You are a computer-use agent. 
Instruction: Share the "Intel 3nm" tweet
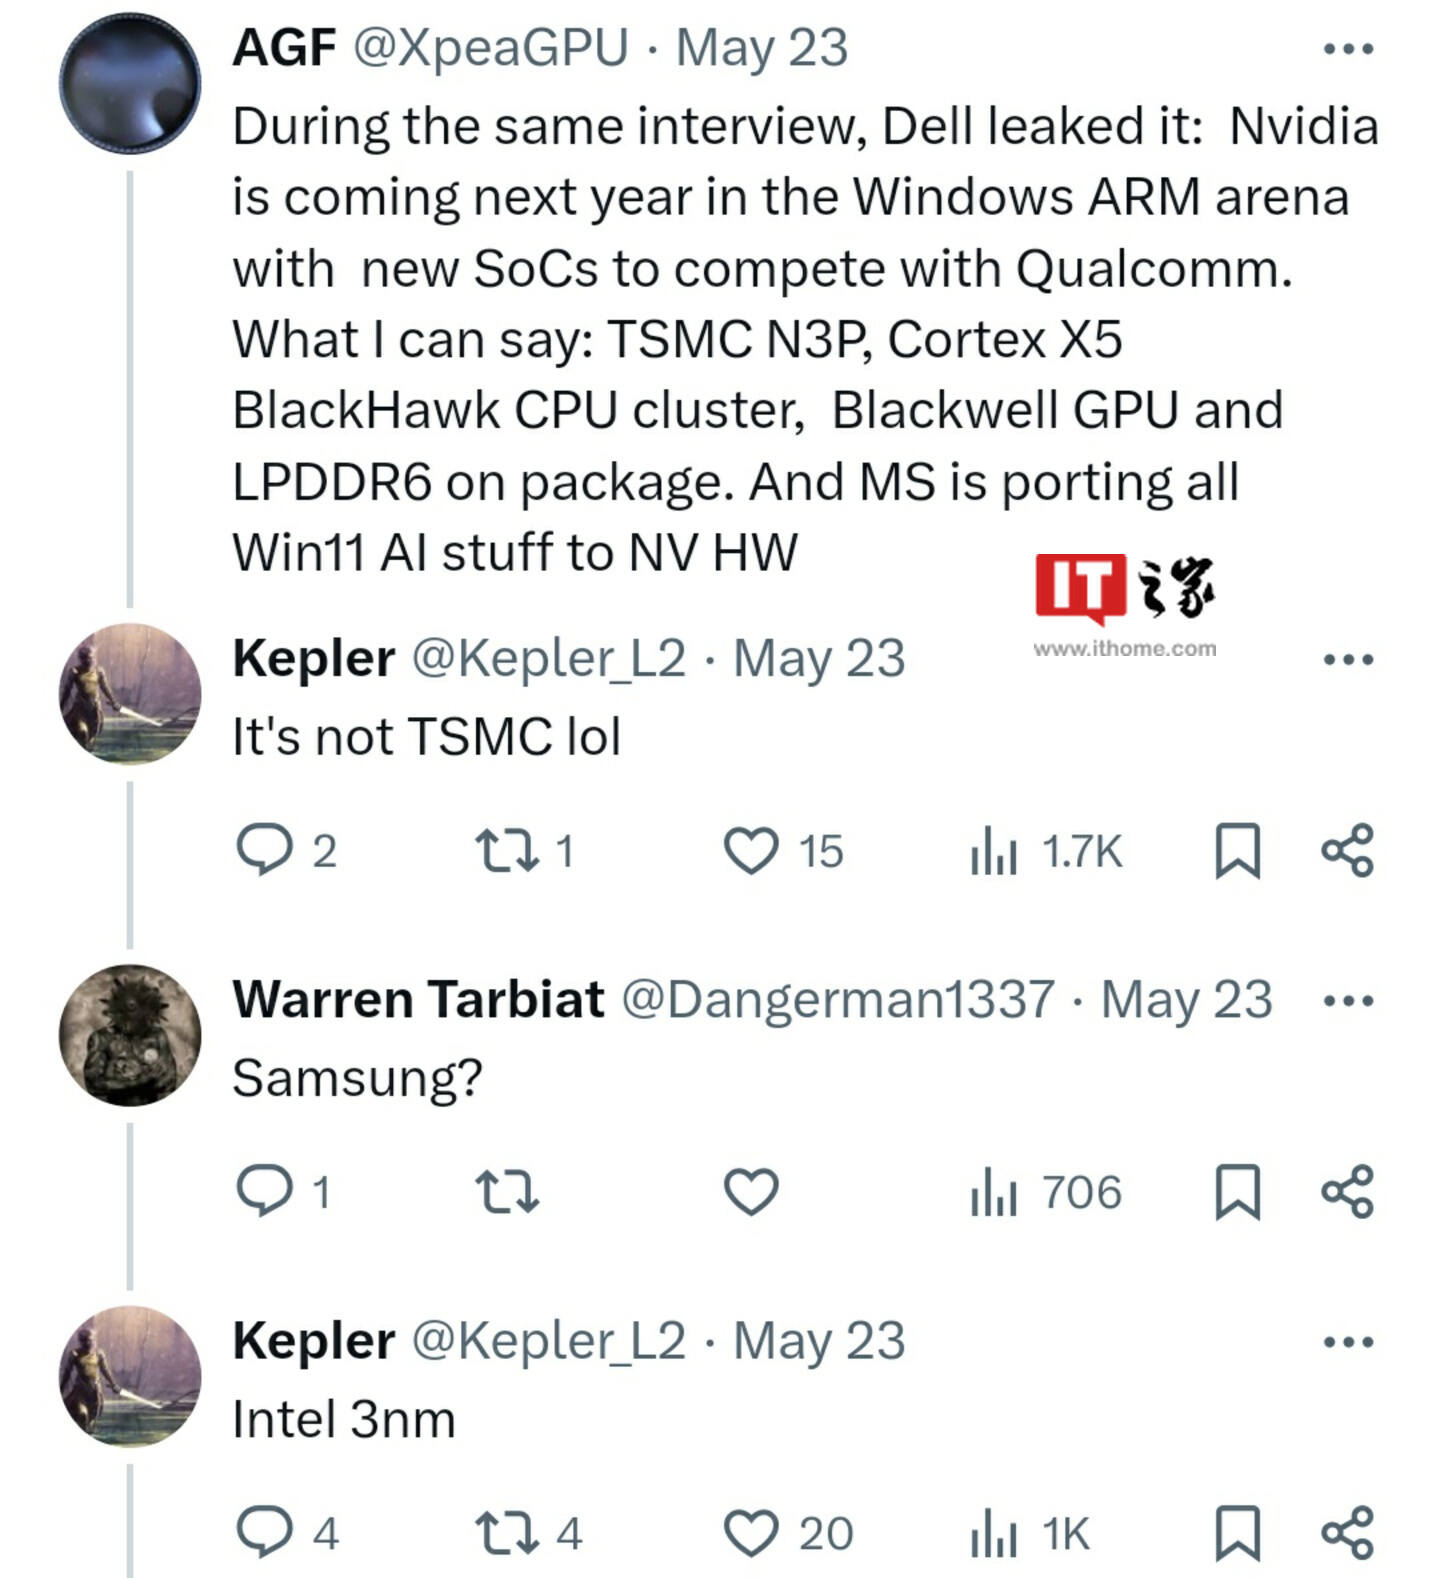(x=1347, y=1533)
